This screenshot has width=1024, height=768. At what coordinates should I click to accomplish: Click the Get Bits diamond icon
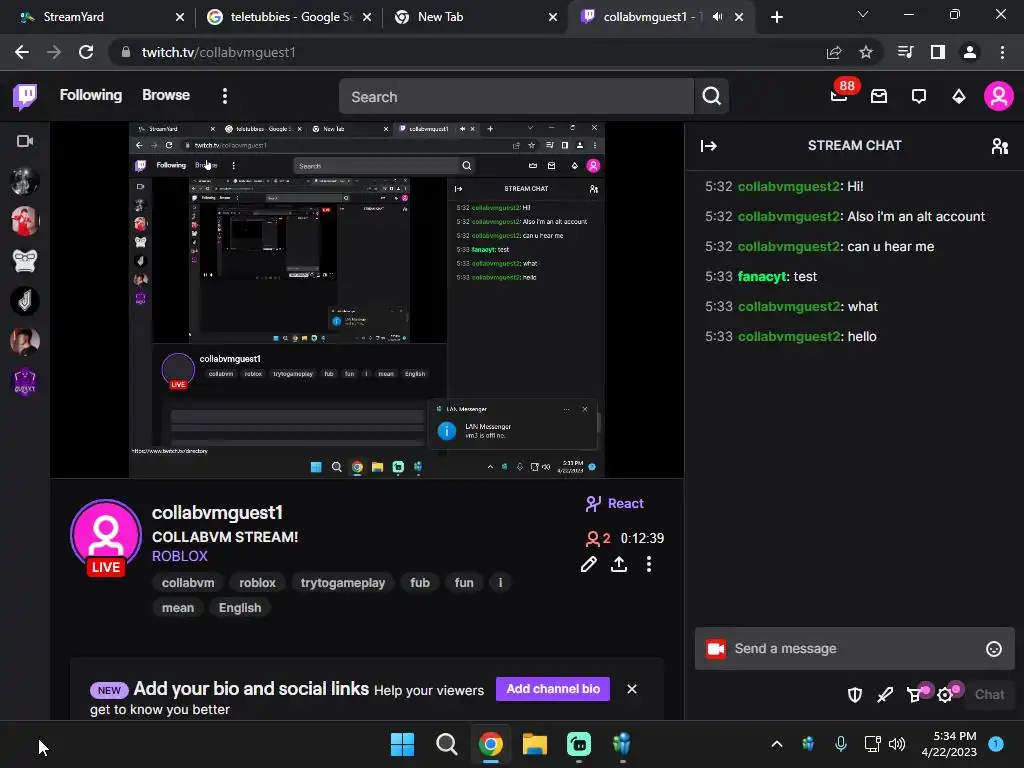pos(959,97)
